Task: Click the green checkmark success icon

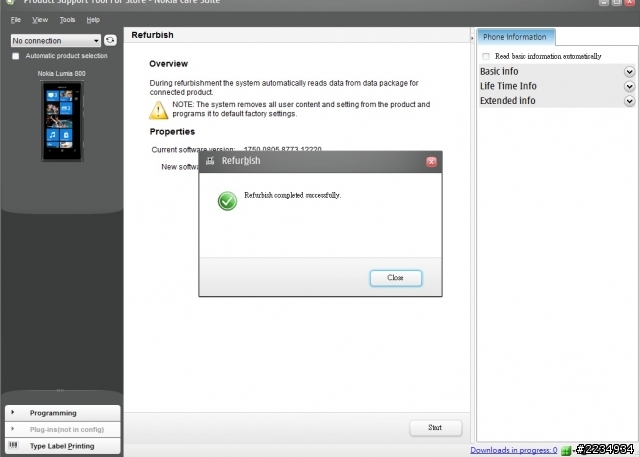Action: pyautogui.click(x=227, y=201)
